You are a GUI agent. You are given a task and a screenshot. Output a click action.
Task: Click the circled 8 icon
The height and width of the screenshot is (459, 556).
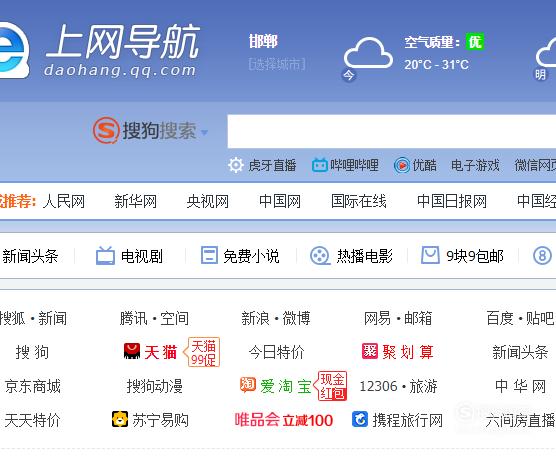coord(542,256)
